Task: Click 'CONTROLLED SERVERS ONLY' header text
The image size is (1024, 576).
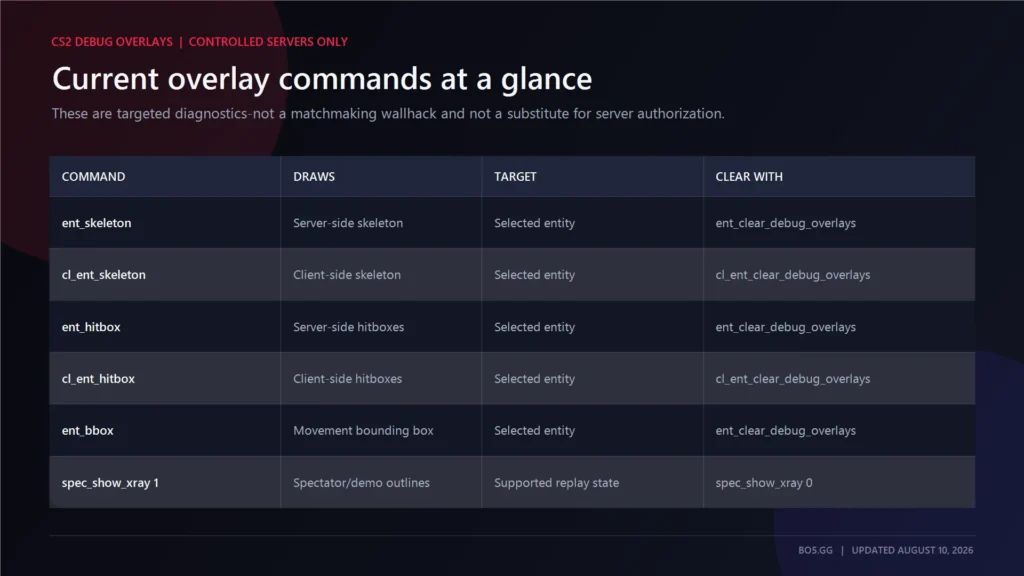Action: tap(268, 42)
